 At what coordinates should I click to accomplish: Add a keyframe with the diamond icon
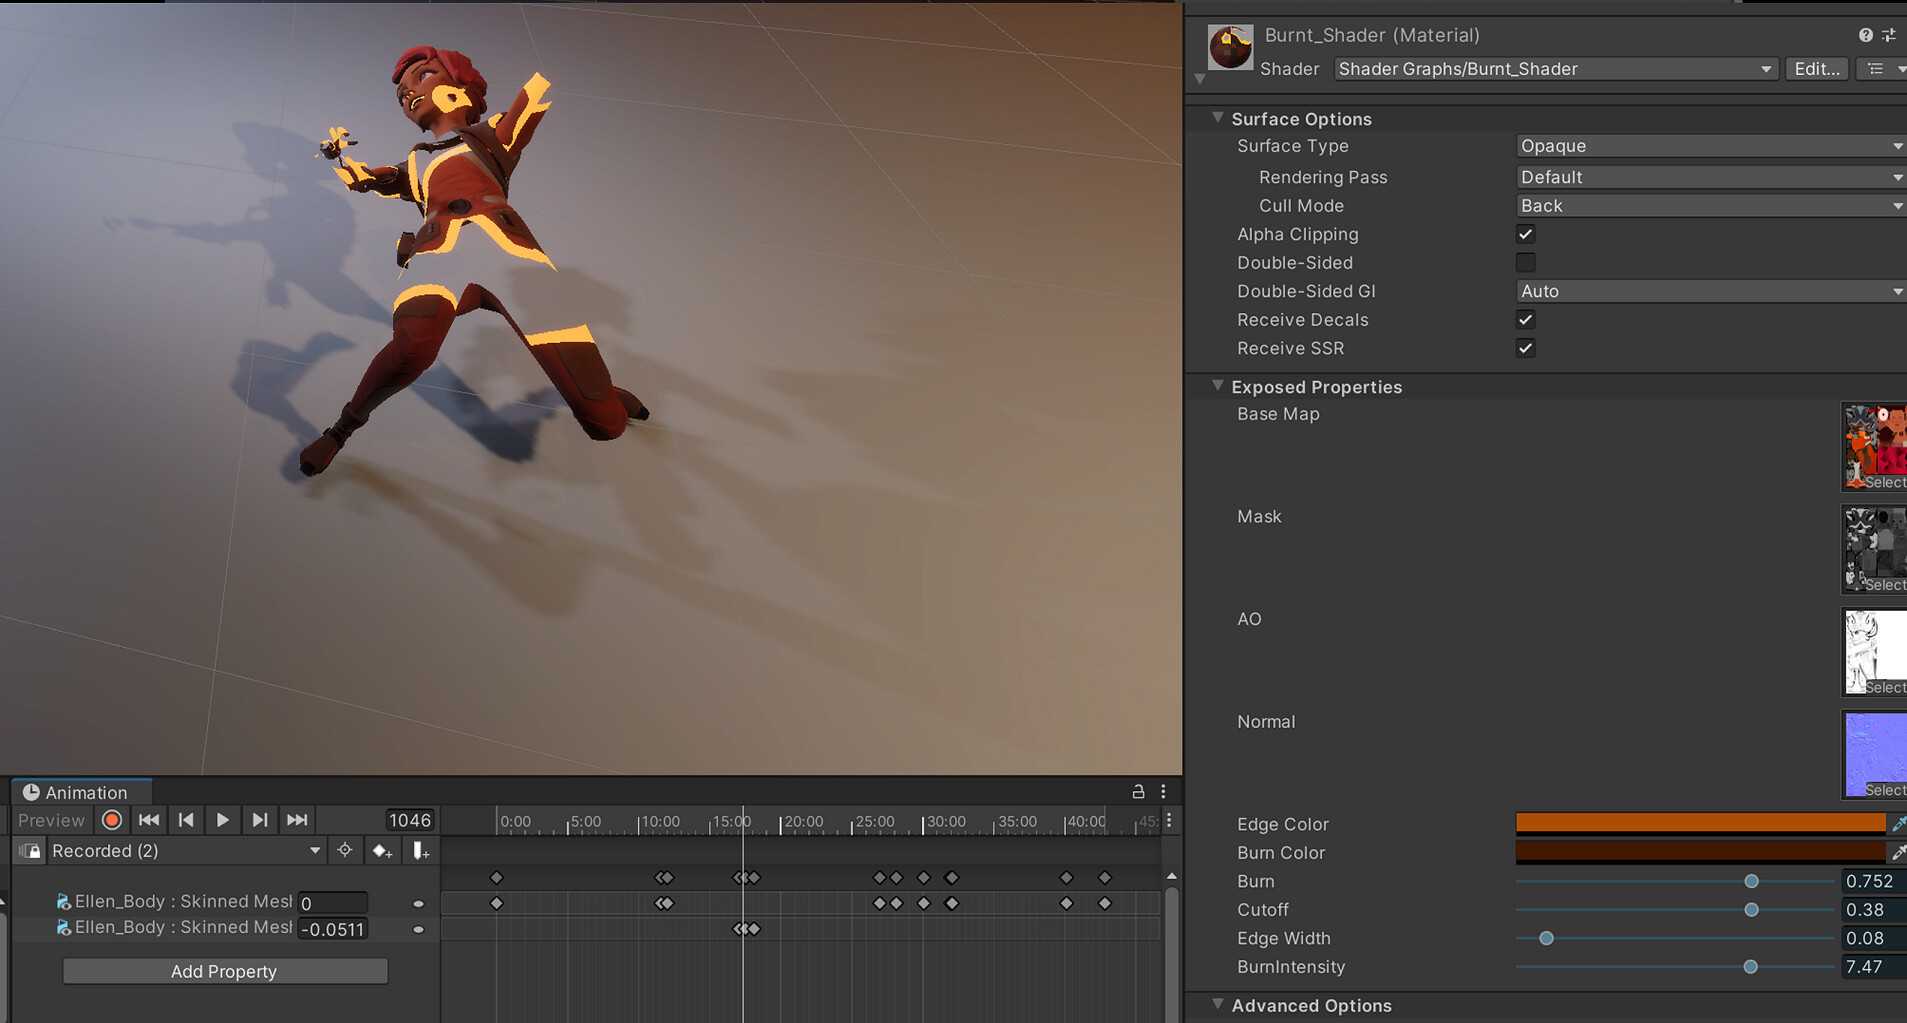point(383,850)
